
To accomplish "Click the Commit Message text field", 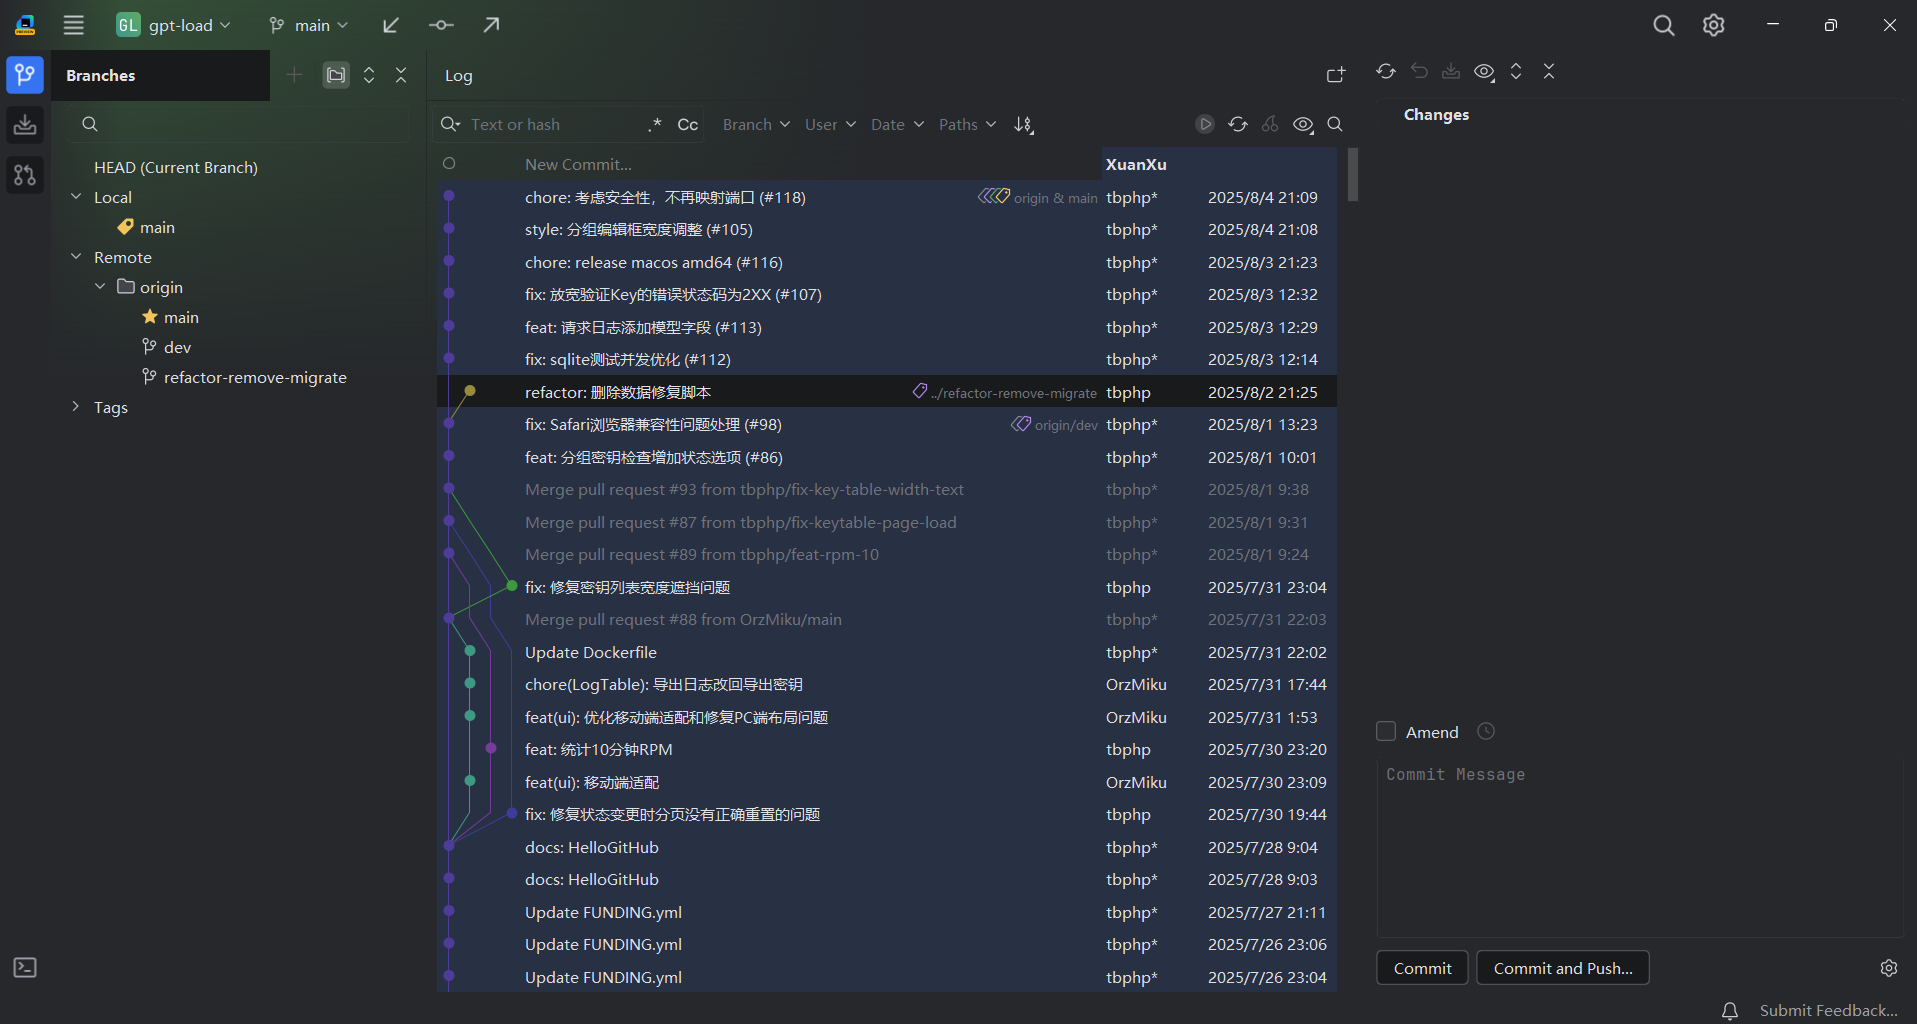I will [x=1640, y=848].
